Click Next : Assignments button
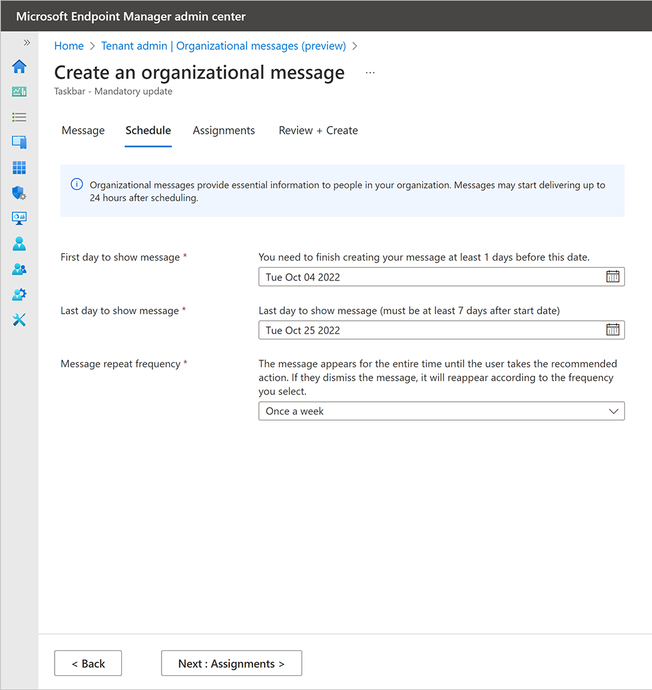The height and width of the screenshot is (690, 652). tap(231, 663)
